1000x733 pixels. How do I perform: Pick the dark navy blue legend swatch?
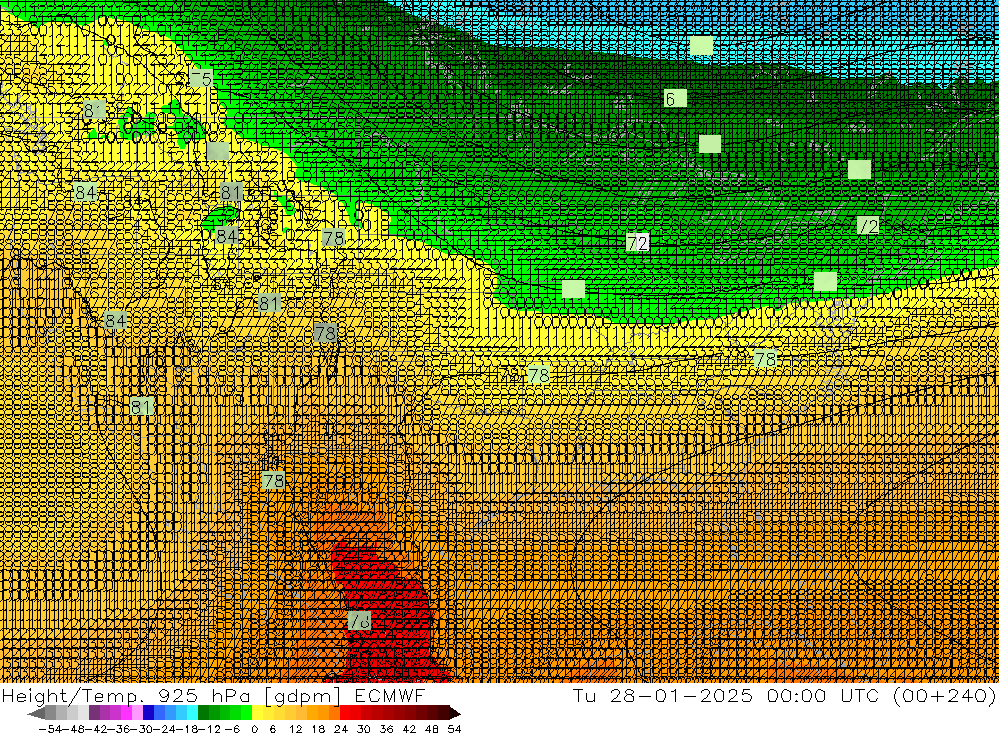(x=148, y=712)
